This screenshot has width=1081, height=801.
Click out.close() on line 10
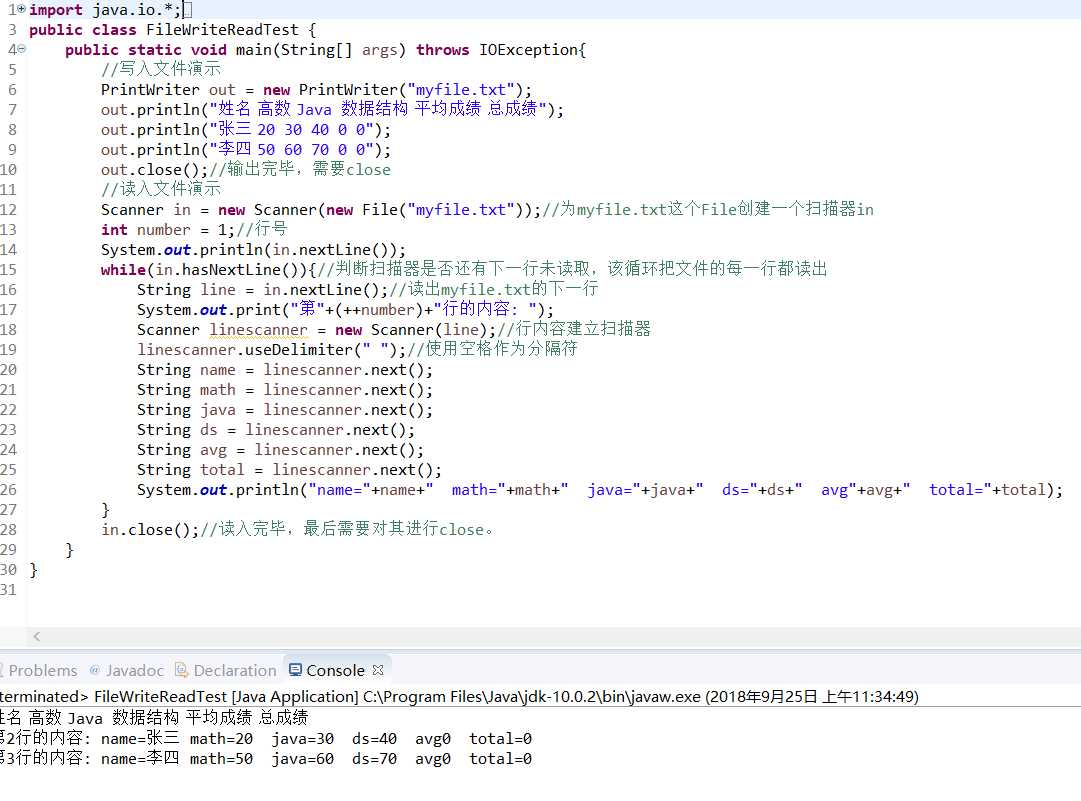(x=154, y=170)
